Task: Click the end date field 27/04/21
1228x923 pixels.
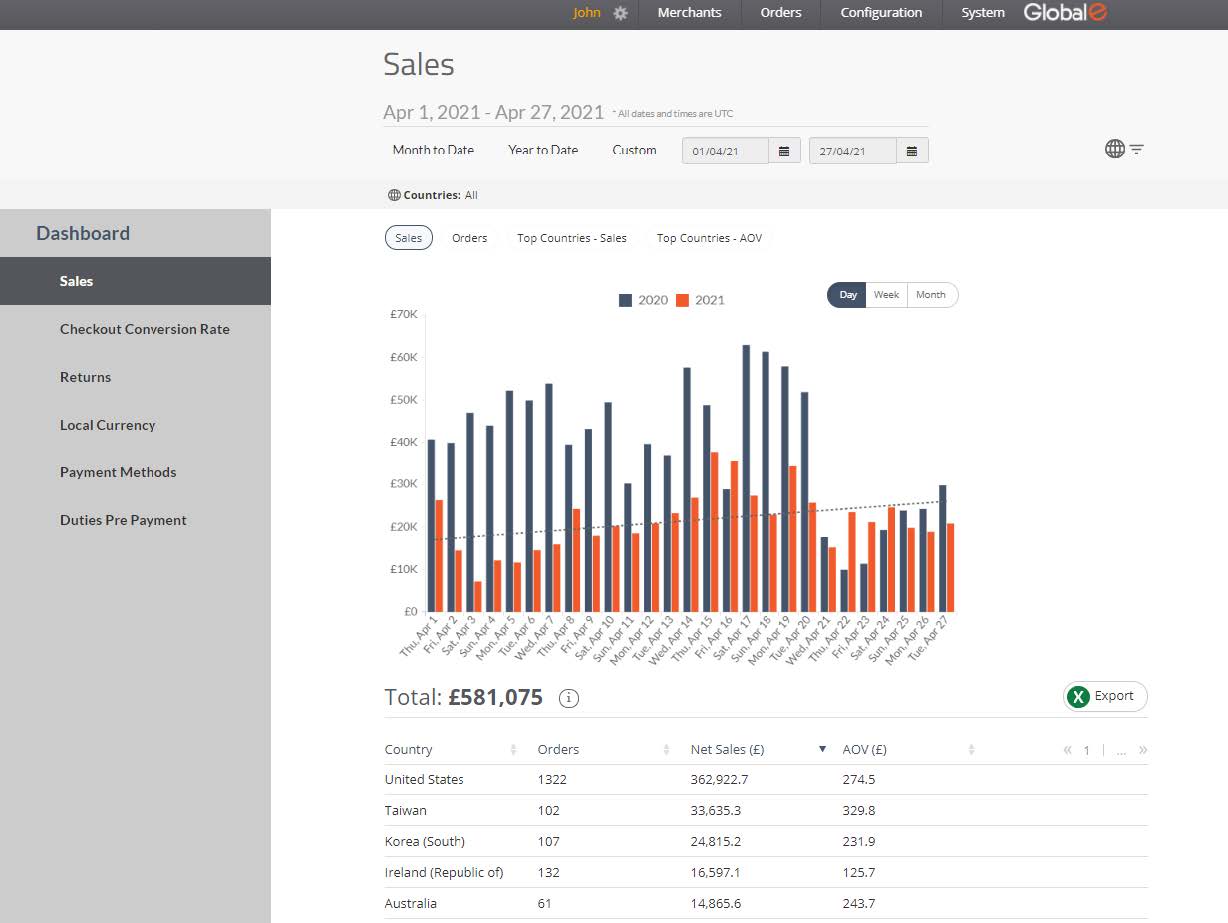Action: [853, 151]
